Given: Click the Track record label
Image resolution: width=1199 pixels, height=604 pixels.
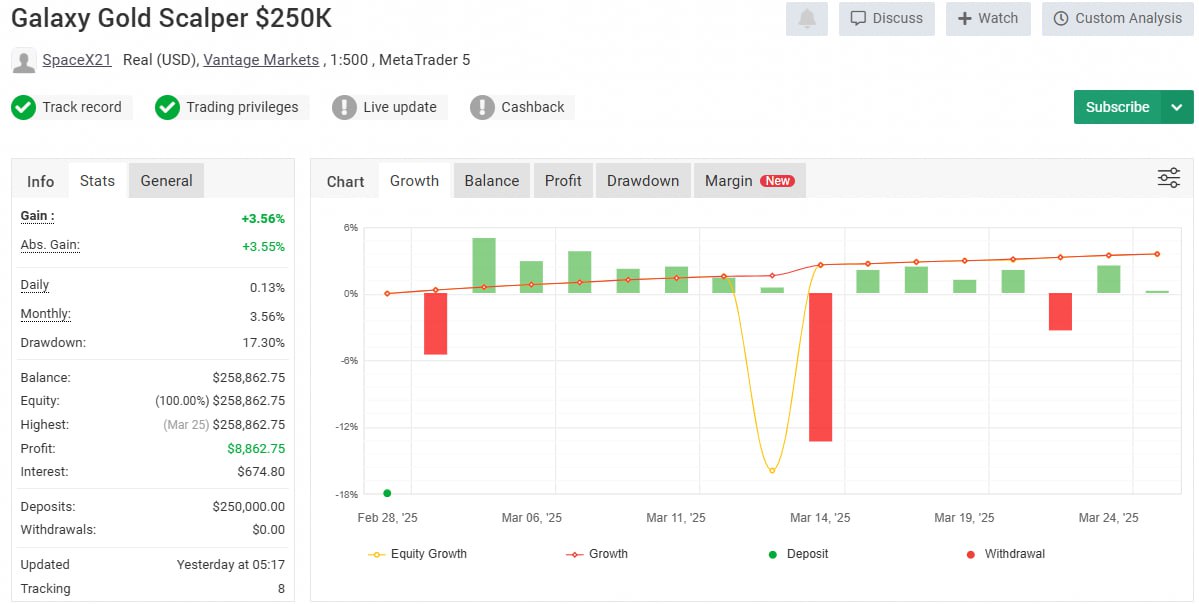Looking at the screenshot, I should point(82,107).
